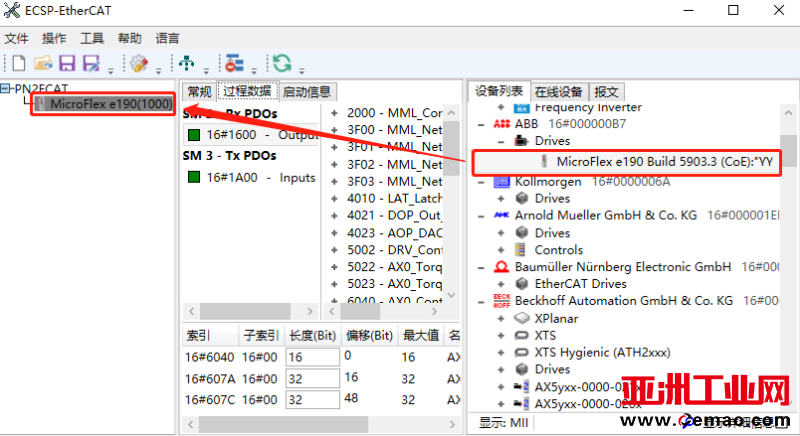This screenshot has height=436, width=800.
Task: Expand the EtherCAT Drives node
Action: pyautogui.click(x=501, y=284)
